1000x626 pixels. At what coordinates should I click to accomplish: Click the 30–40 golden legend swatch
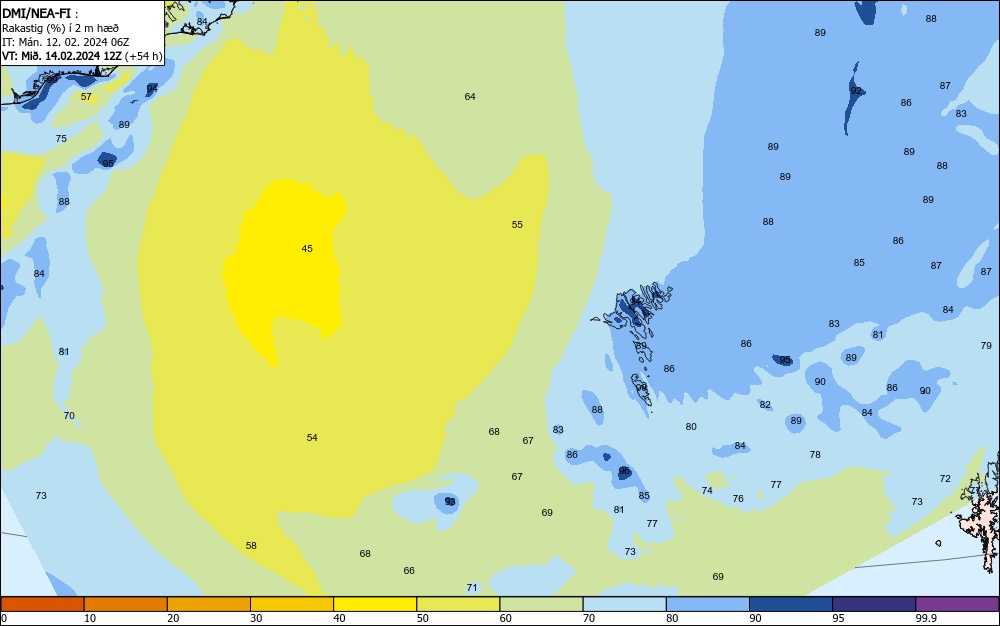[x=292, y=604]
